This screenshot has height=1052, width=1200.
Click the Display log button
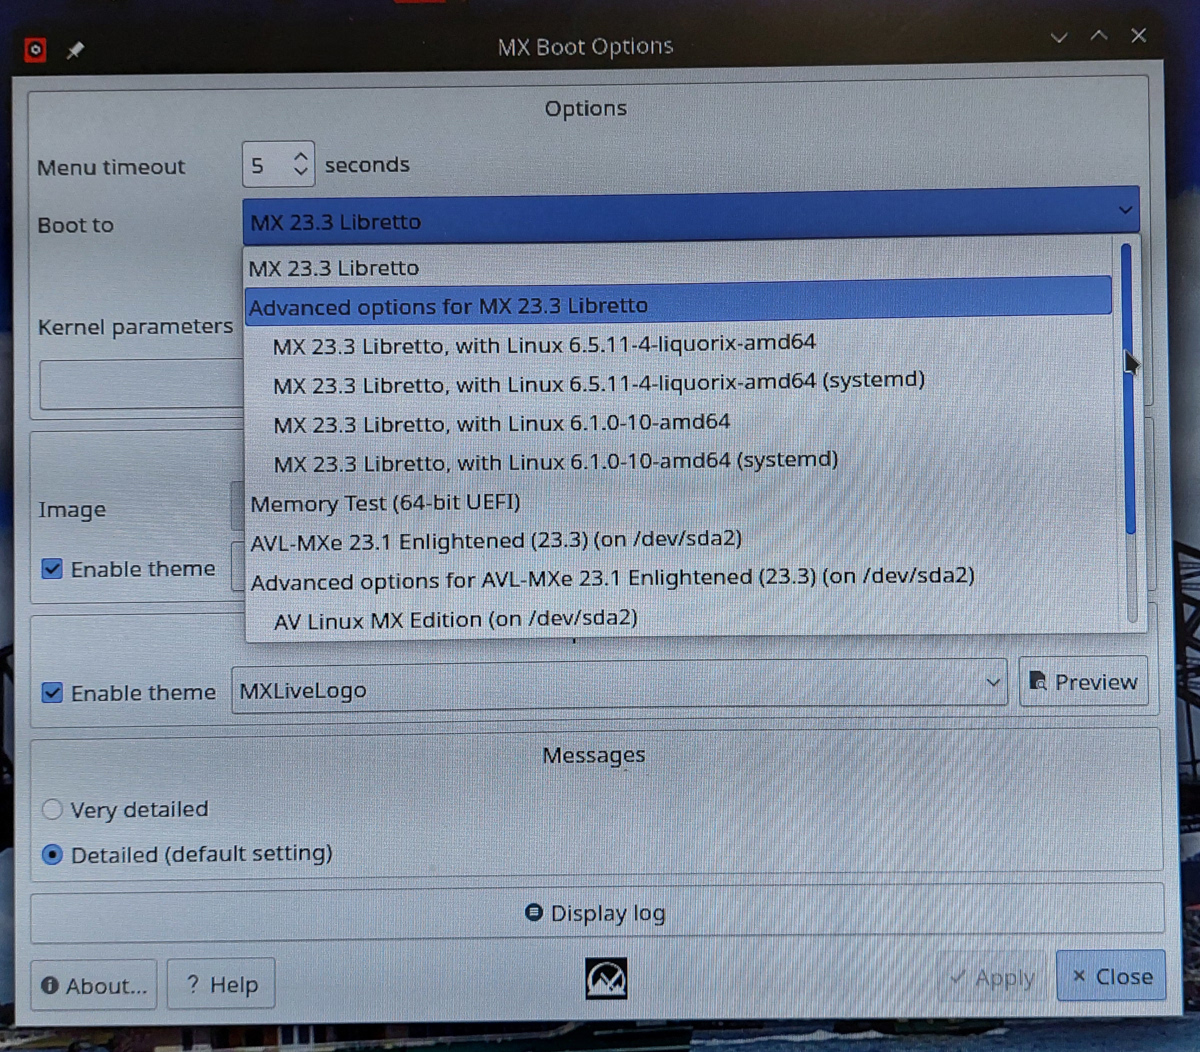pyautogui.click(x=597, y=913)
